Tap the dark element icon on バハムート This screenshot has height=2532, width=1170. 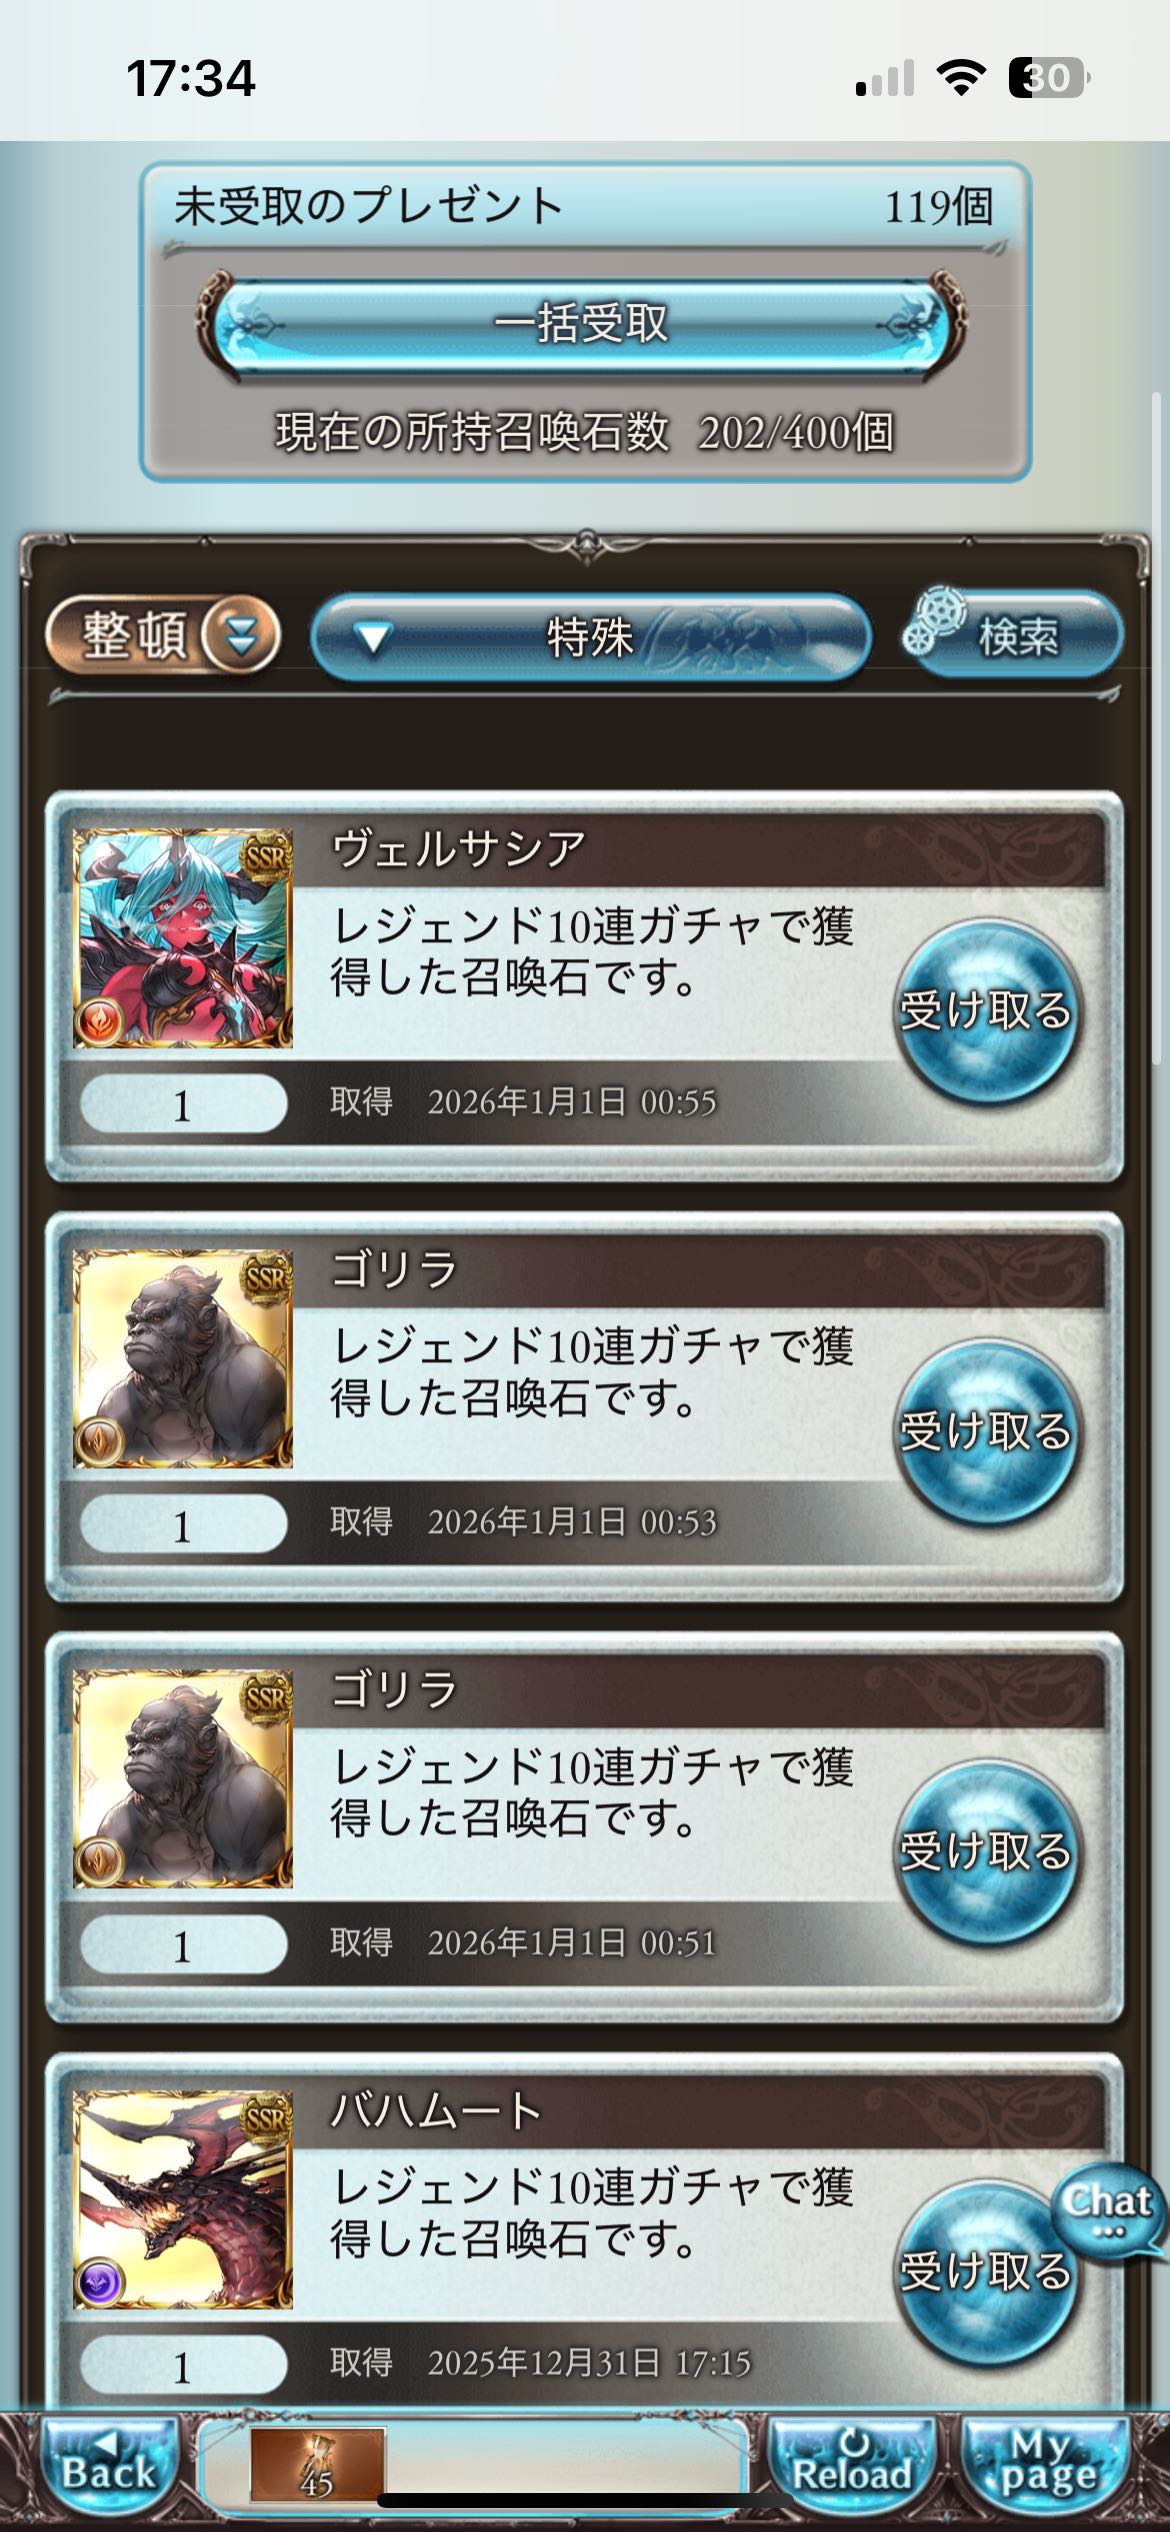coord(99,2282)
